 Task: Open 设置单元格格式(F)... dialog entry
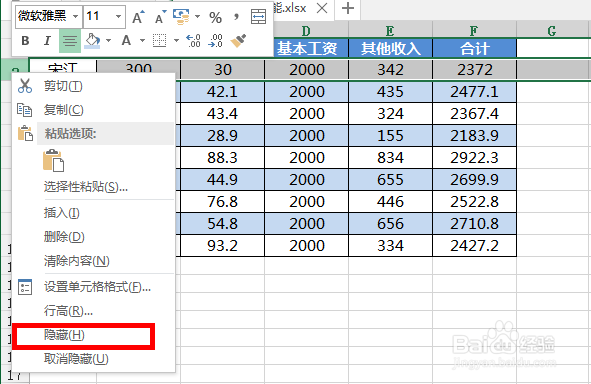[x=93, y=287]
